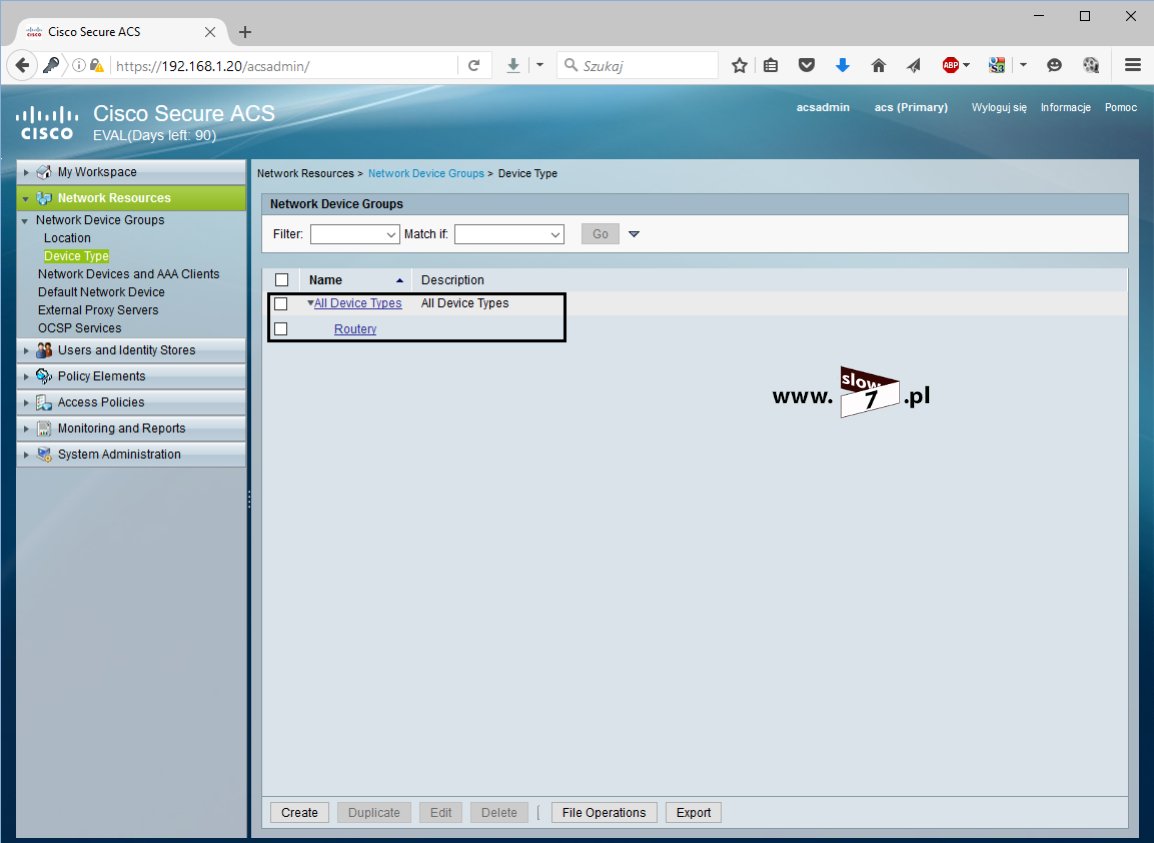Click the browser back arrow button
This screenshot has width=1154, height=843.
[22, 66]
